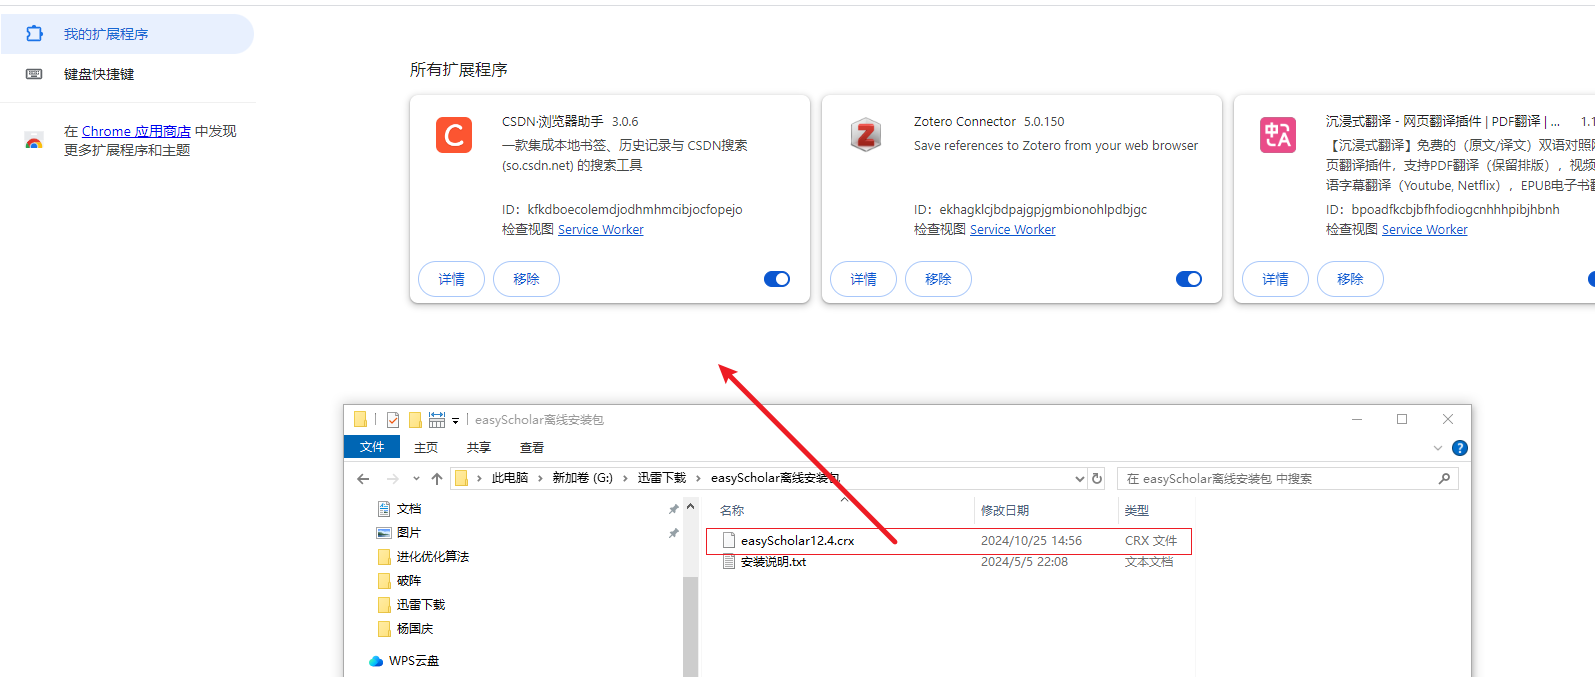This screenshot has height=677, width=1595.
Task: Click the navigation pane scroll-up arrow
Action: click(x=690, y=506)
